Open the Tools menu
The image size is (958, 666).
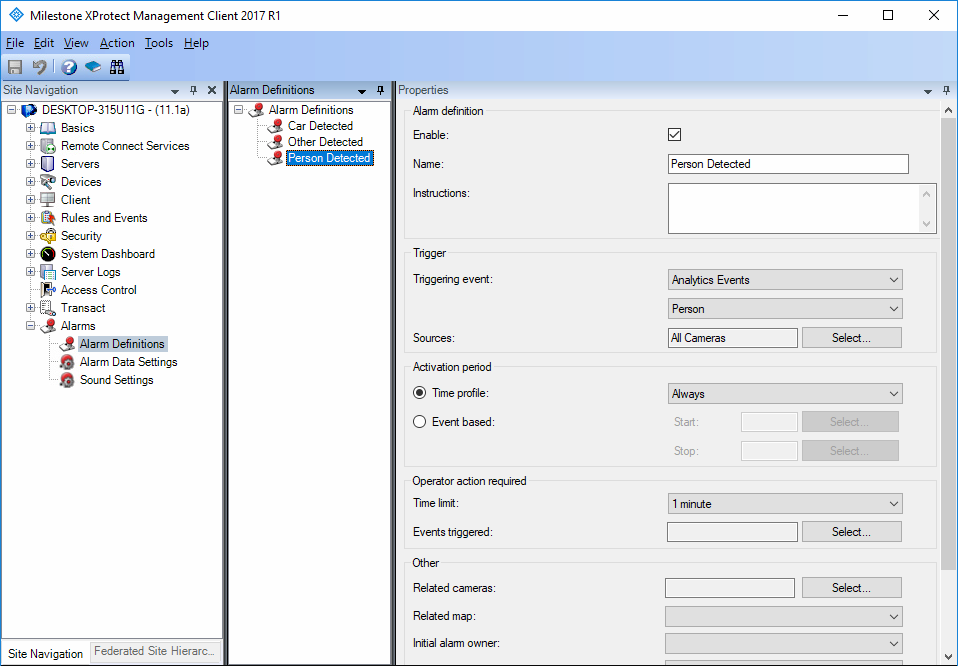coord(159,43)
